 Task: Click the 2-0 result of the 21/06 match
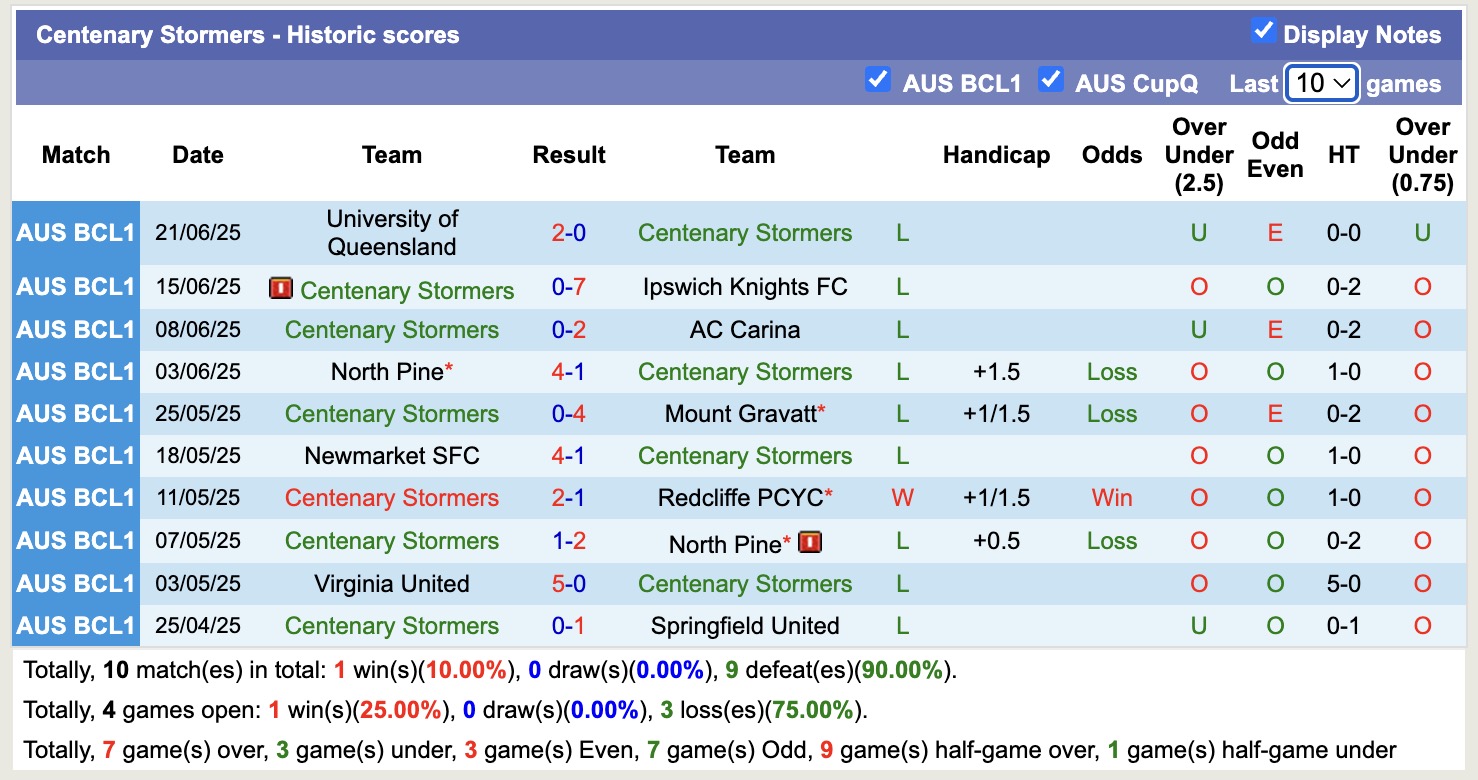568,232
